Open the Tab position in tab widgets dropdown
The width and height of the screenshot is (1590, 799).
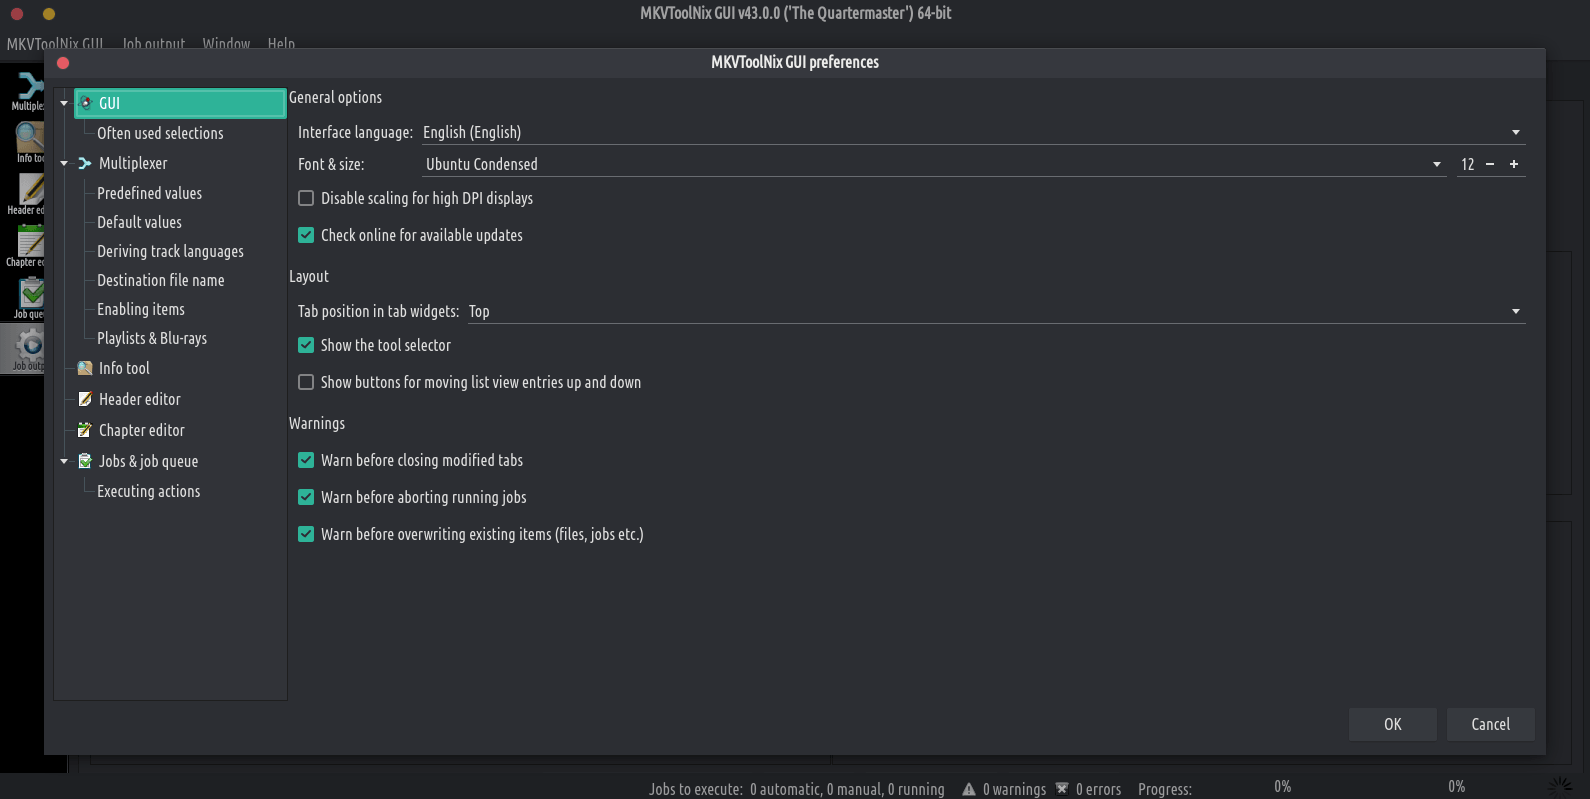tap(995, 311)
